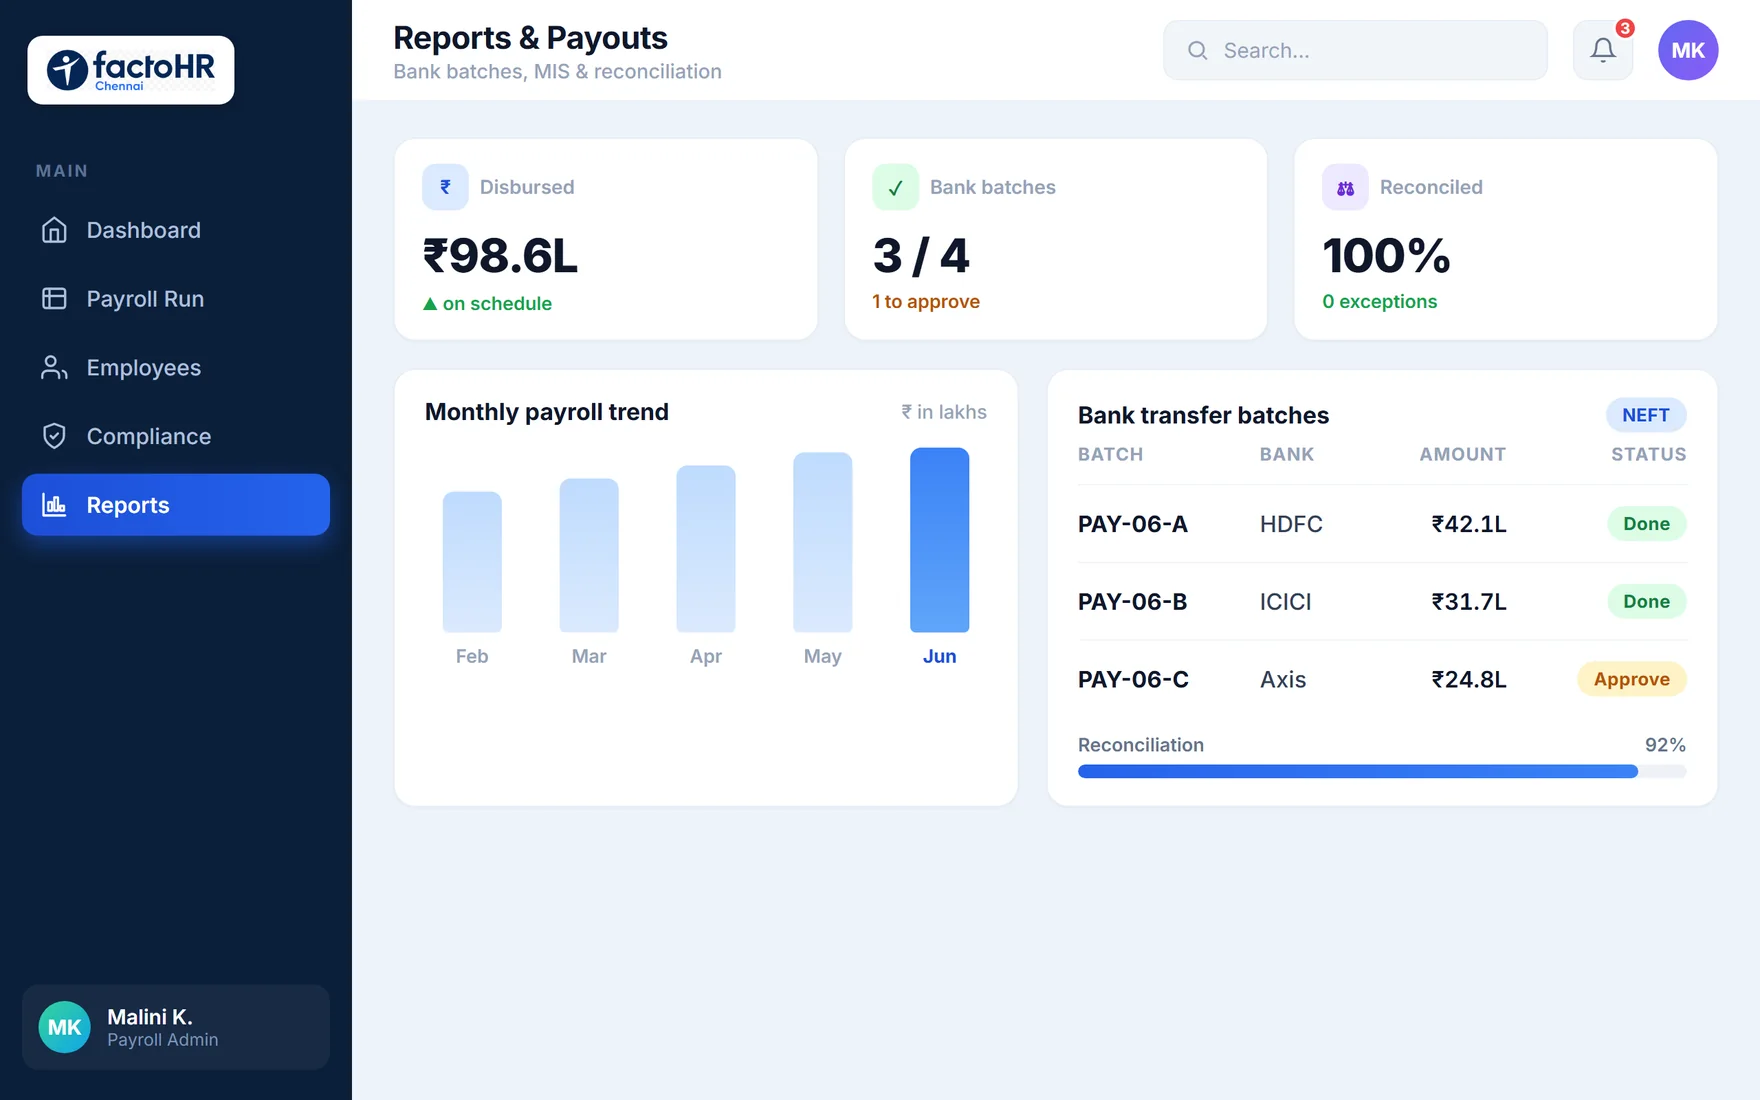Click the Reconciliation progress bar
Screen dimensions: 1760x1100
click(1382, 771)
